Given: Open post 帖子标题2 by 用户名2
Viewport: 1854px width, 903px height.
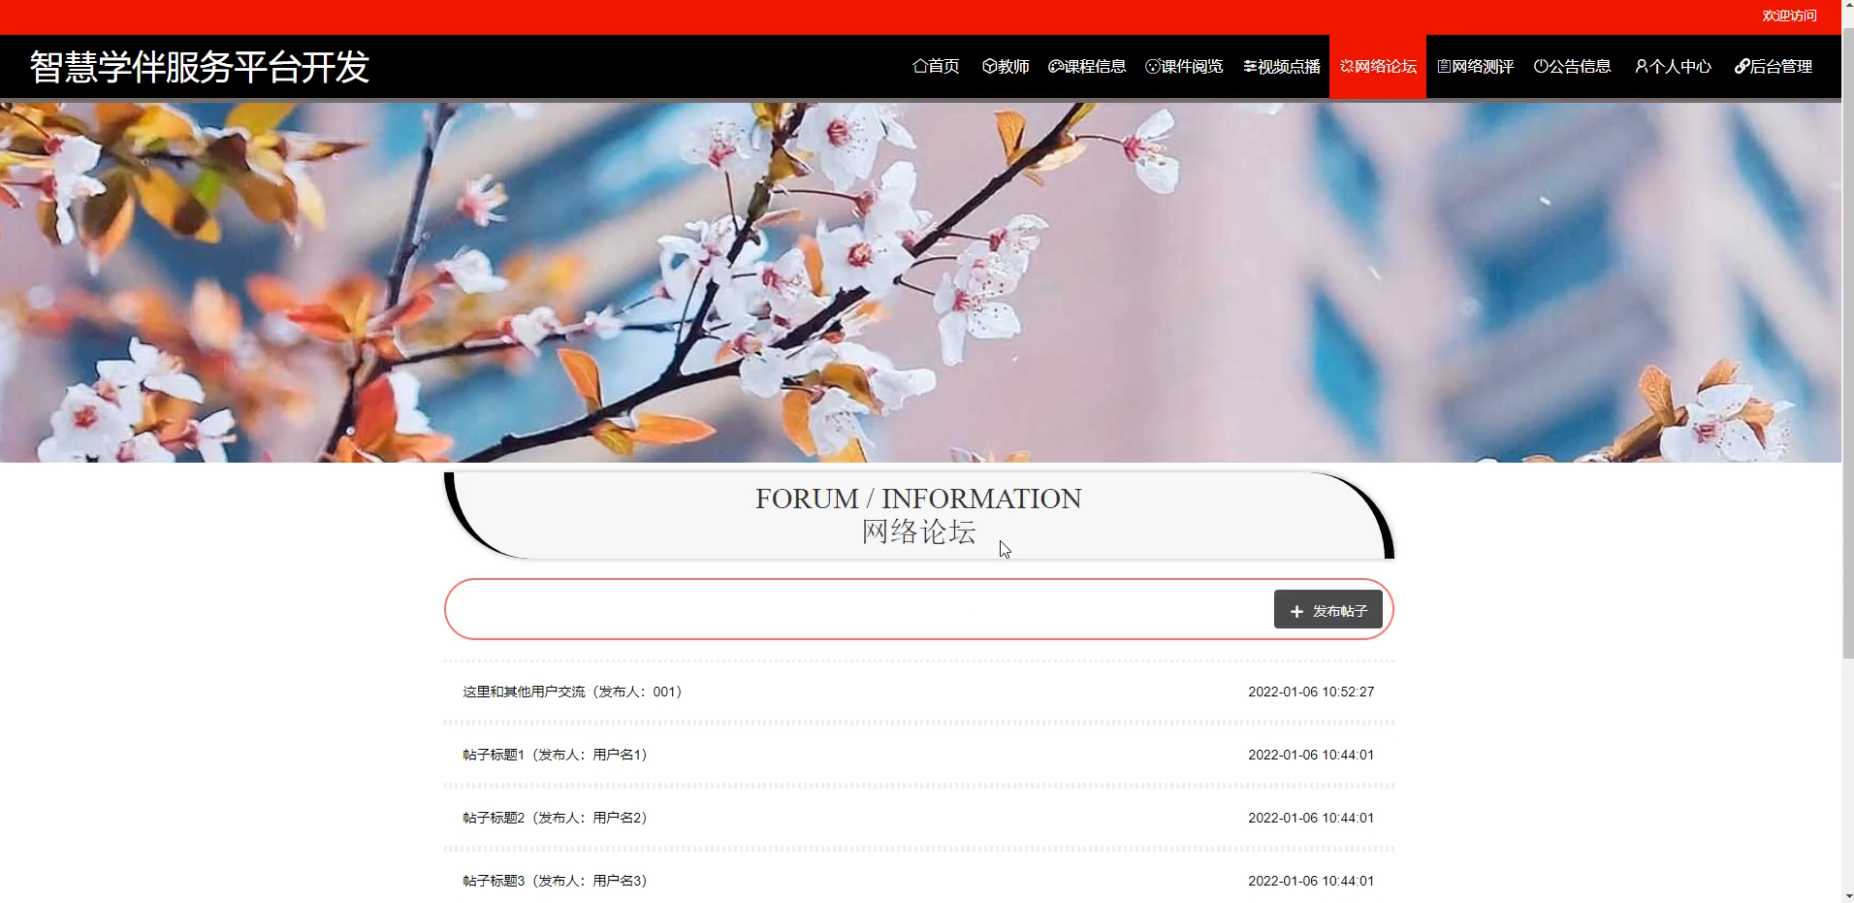Looking at the screenshot, I should [557, 818].
